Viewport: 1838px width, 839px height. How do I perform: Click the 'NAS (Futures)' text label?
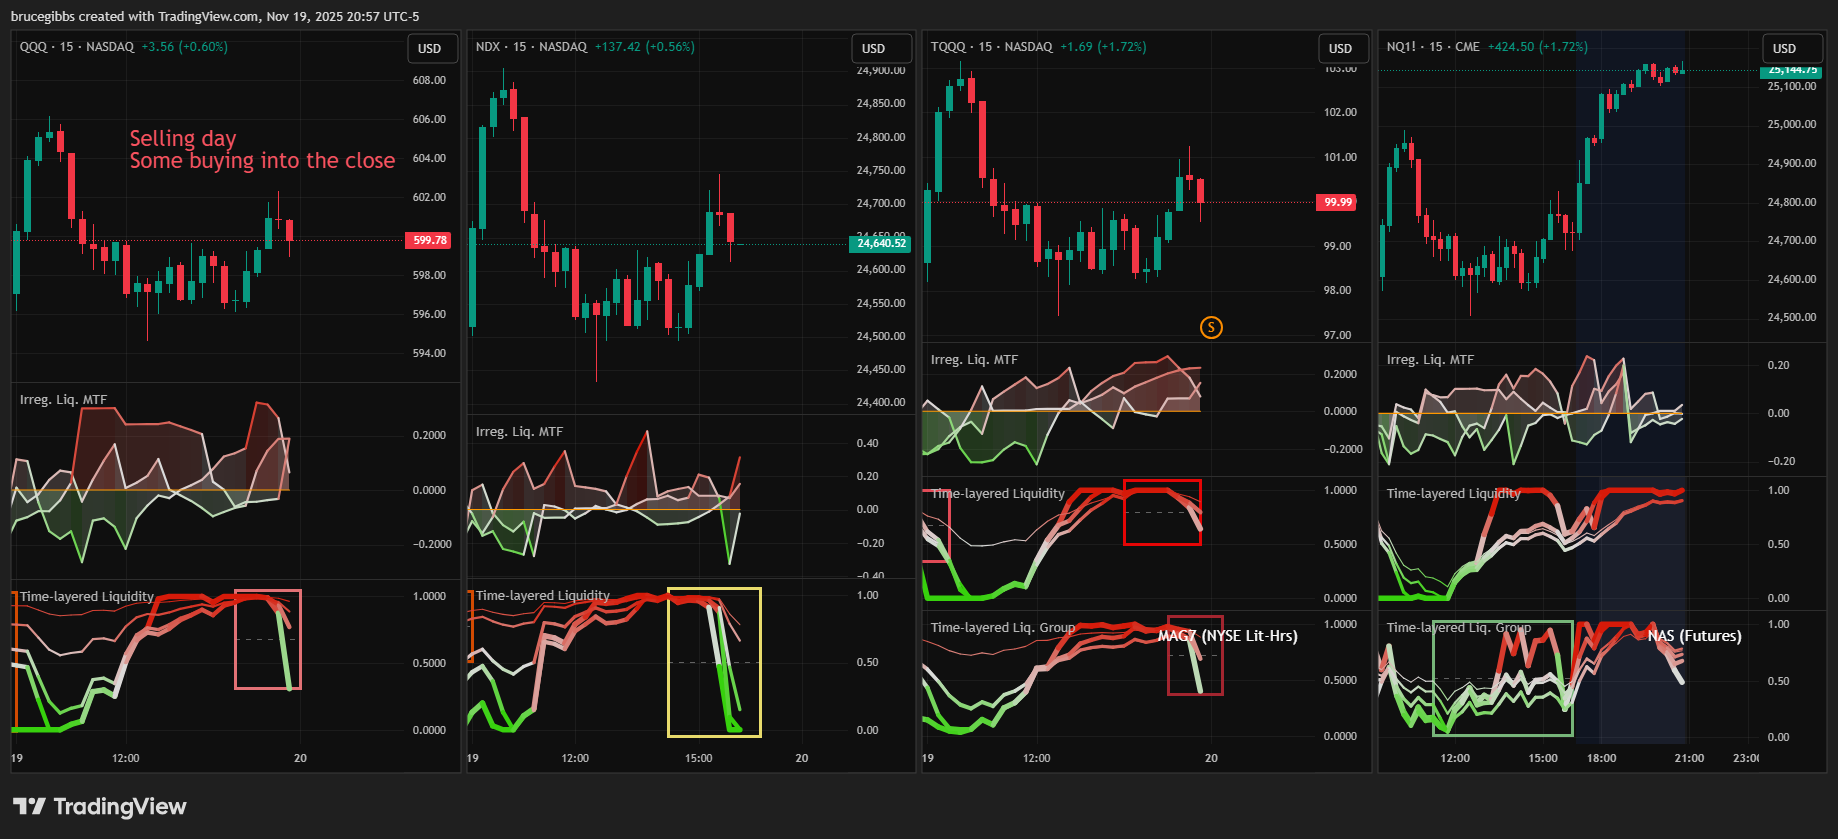click(x=1694, y=636)
